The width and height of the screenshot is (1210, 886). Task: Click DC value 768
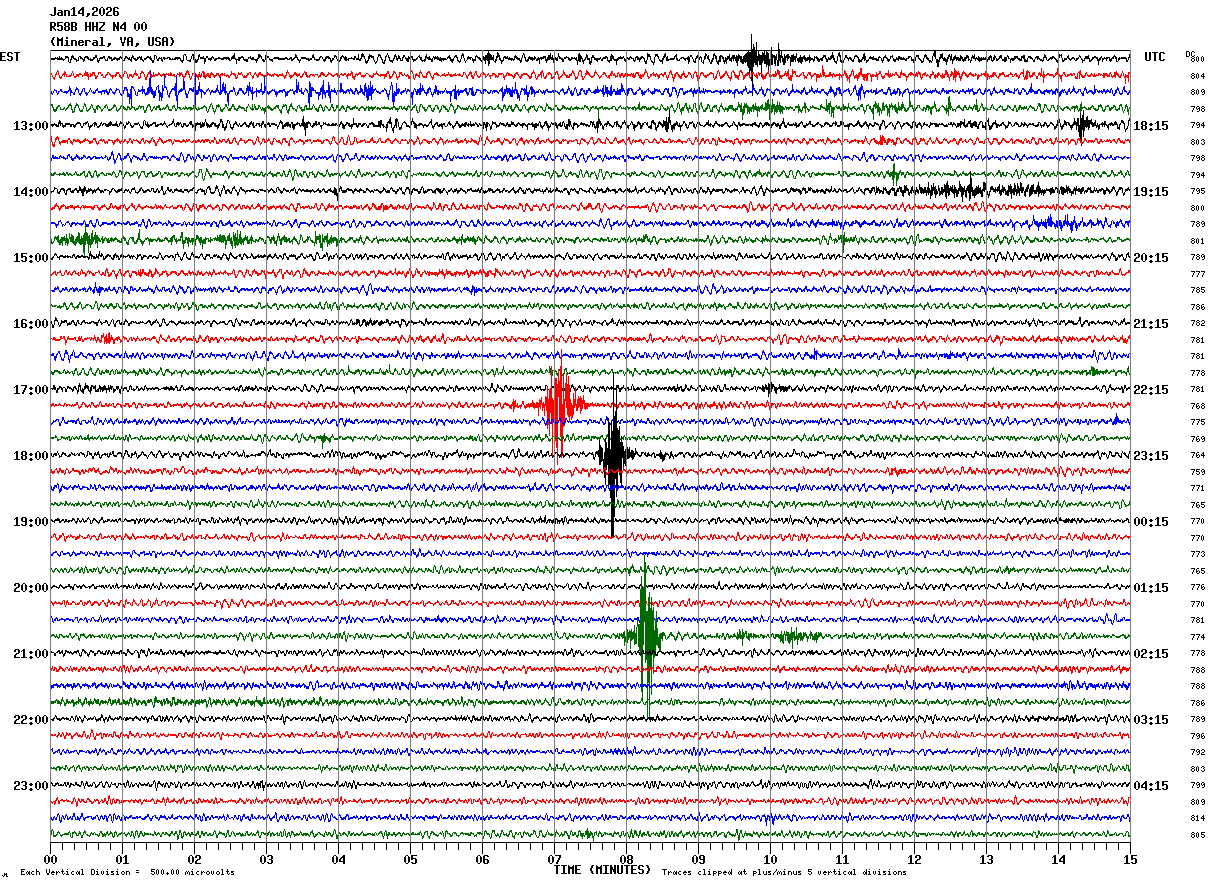(1197, 406)
